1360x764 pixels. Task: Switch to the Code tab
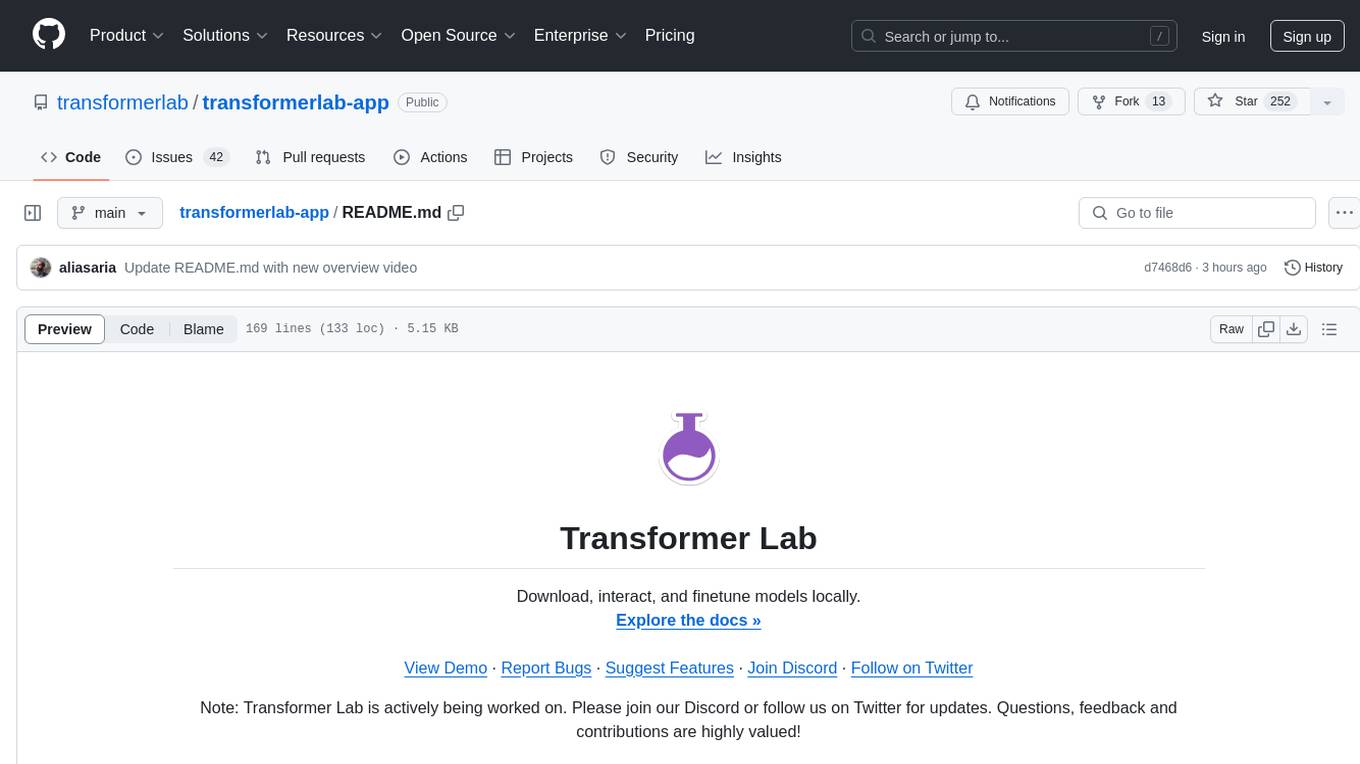tap(71, 157)
